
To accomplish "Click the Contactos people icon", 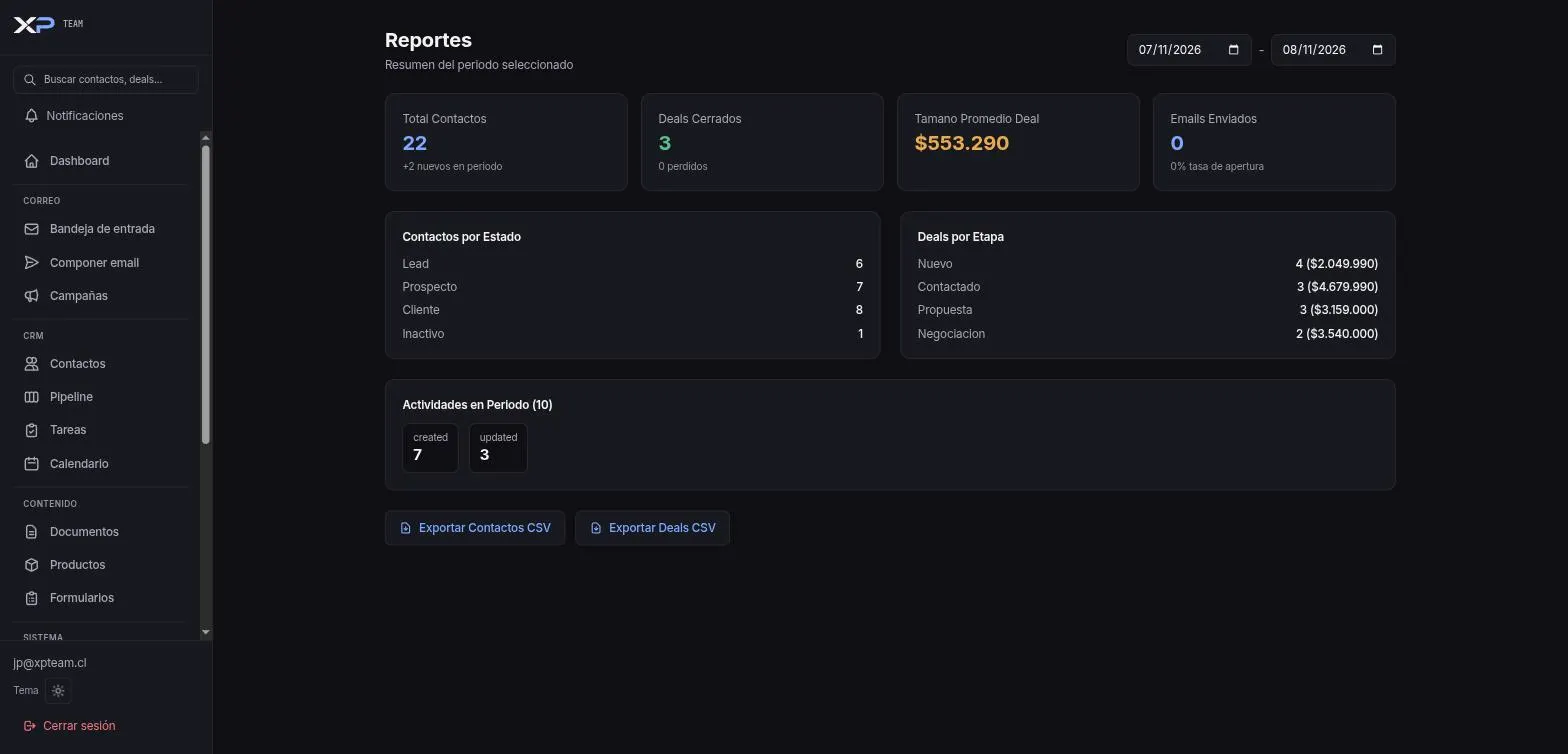I will pyautogui.click(x=32, y=364).
